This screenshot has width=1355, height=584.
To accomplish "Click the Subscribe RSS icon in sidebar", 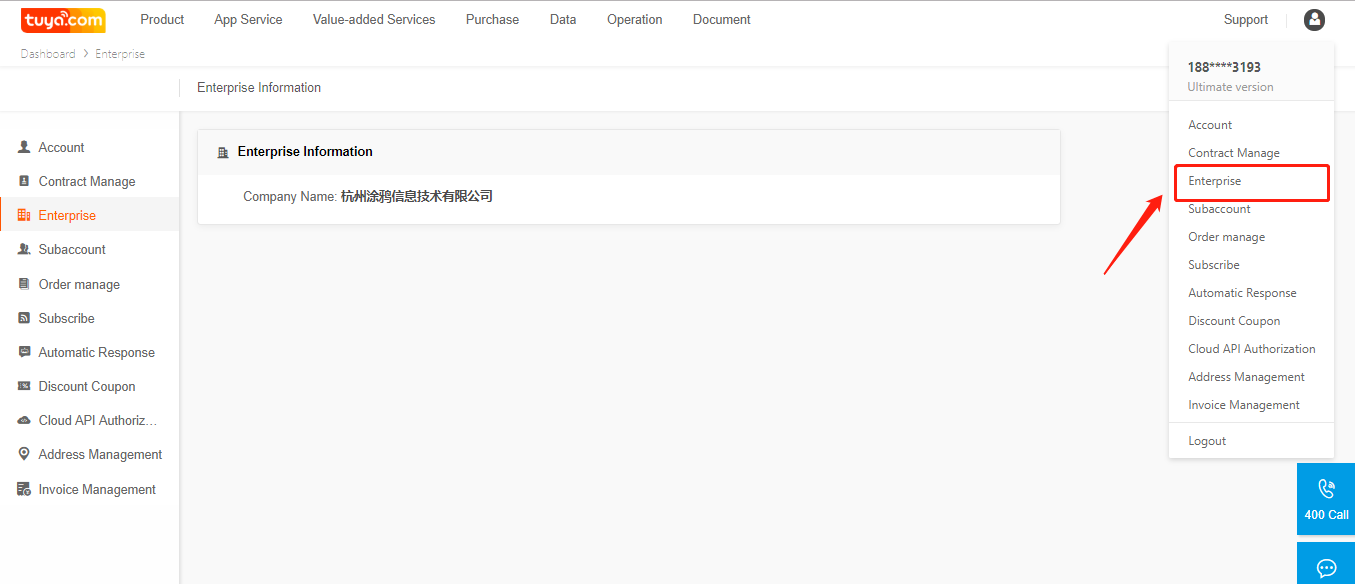I will pos(24,318).
